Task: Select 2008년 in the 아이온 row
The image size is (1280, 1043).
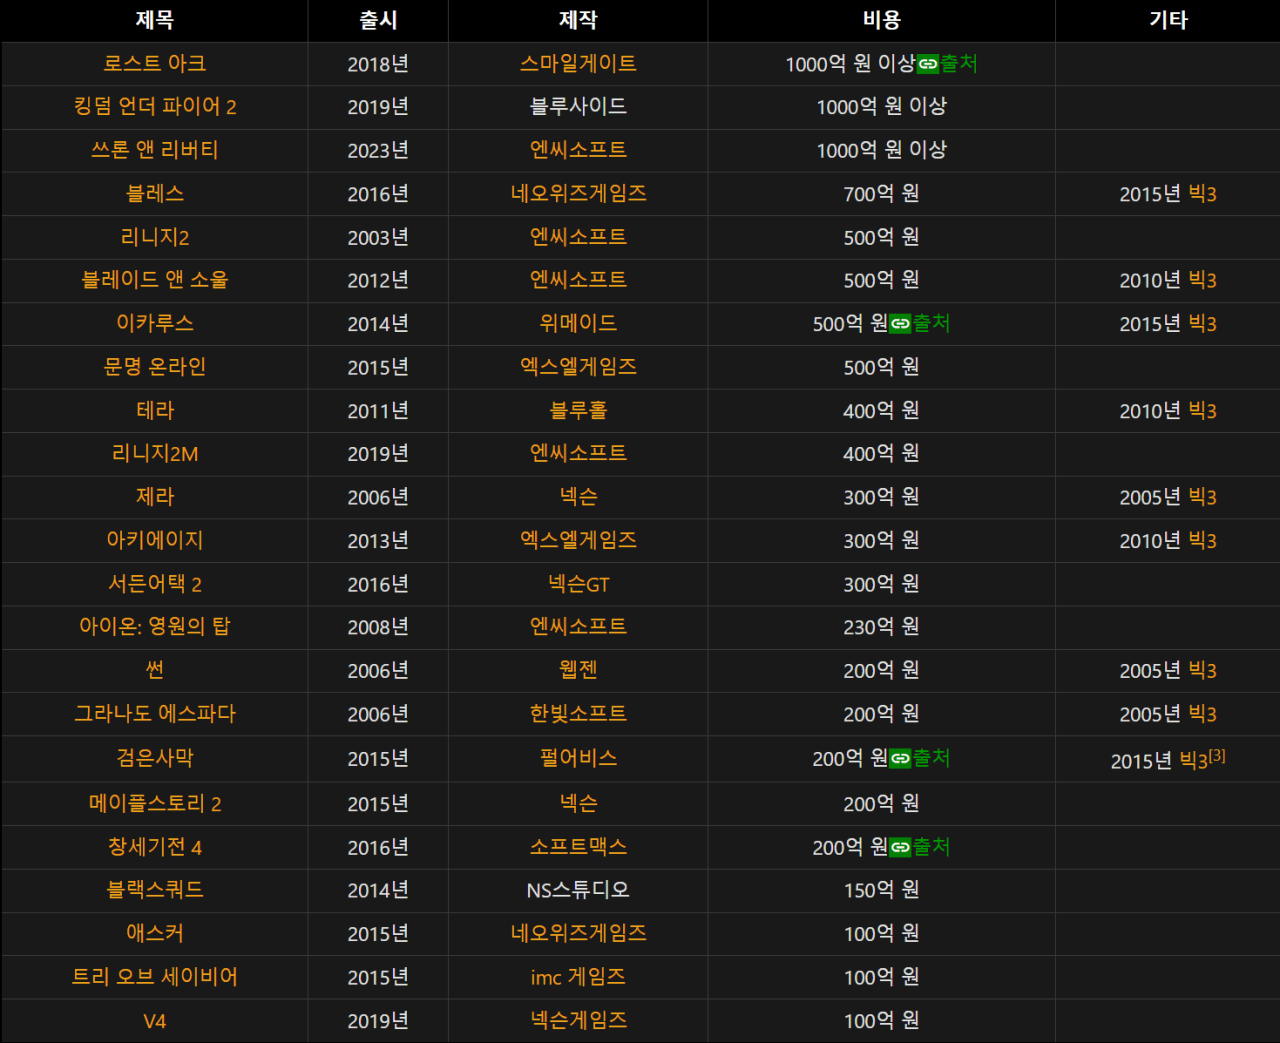Action: coord(378,627)
